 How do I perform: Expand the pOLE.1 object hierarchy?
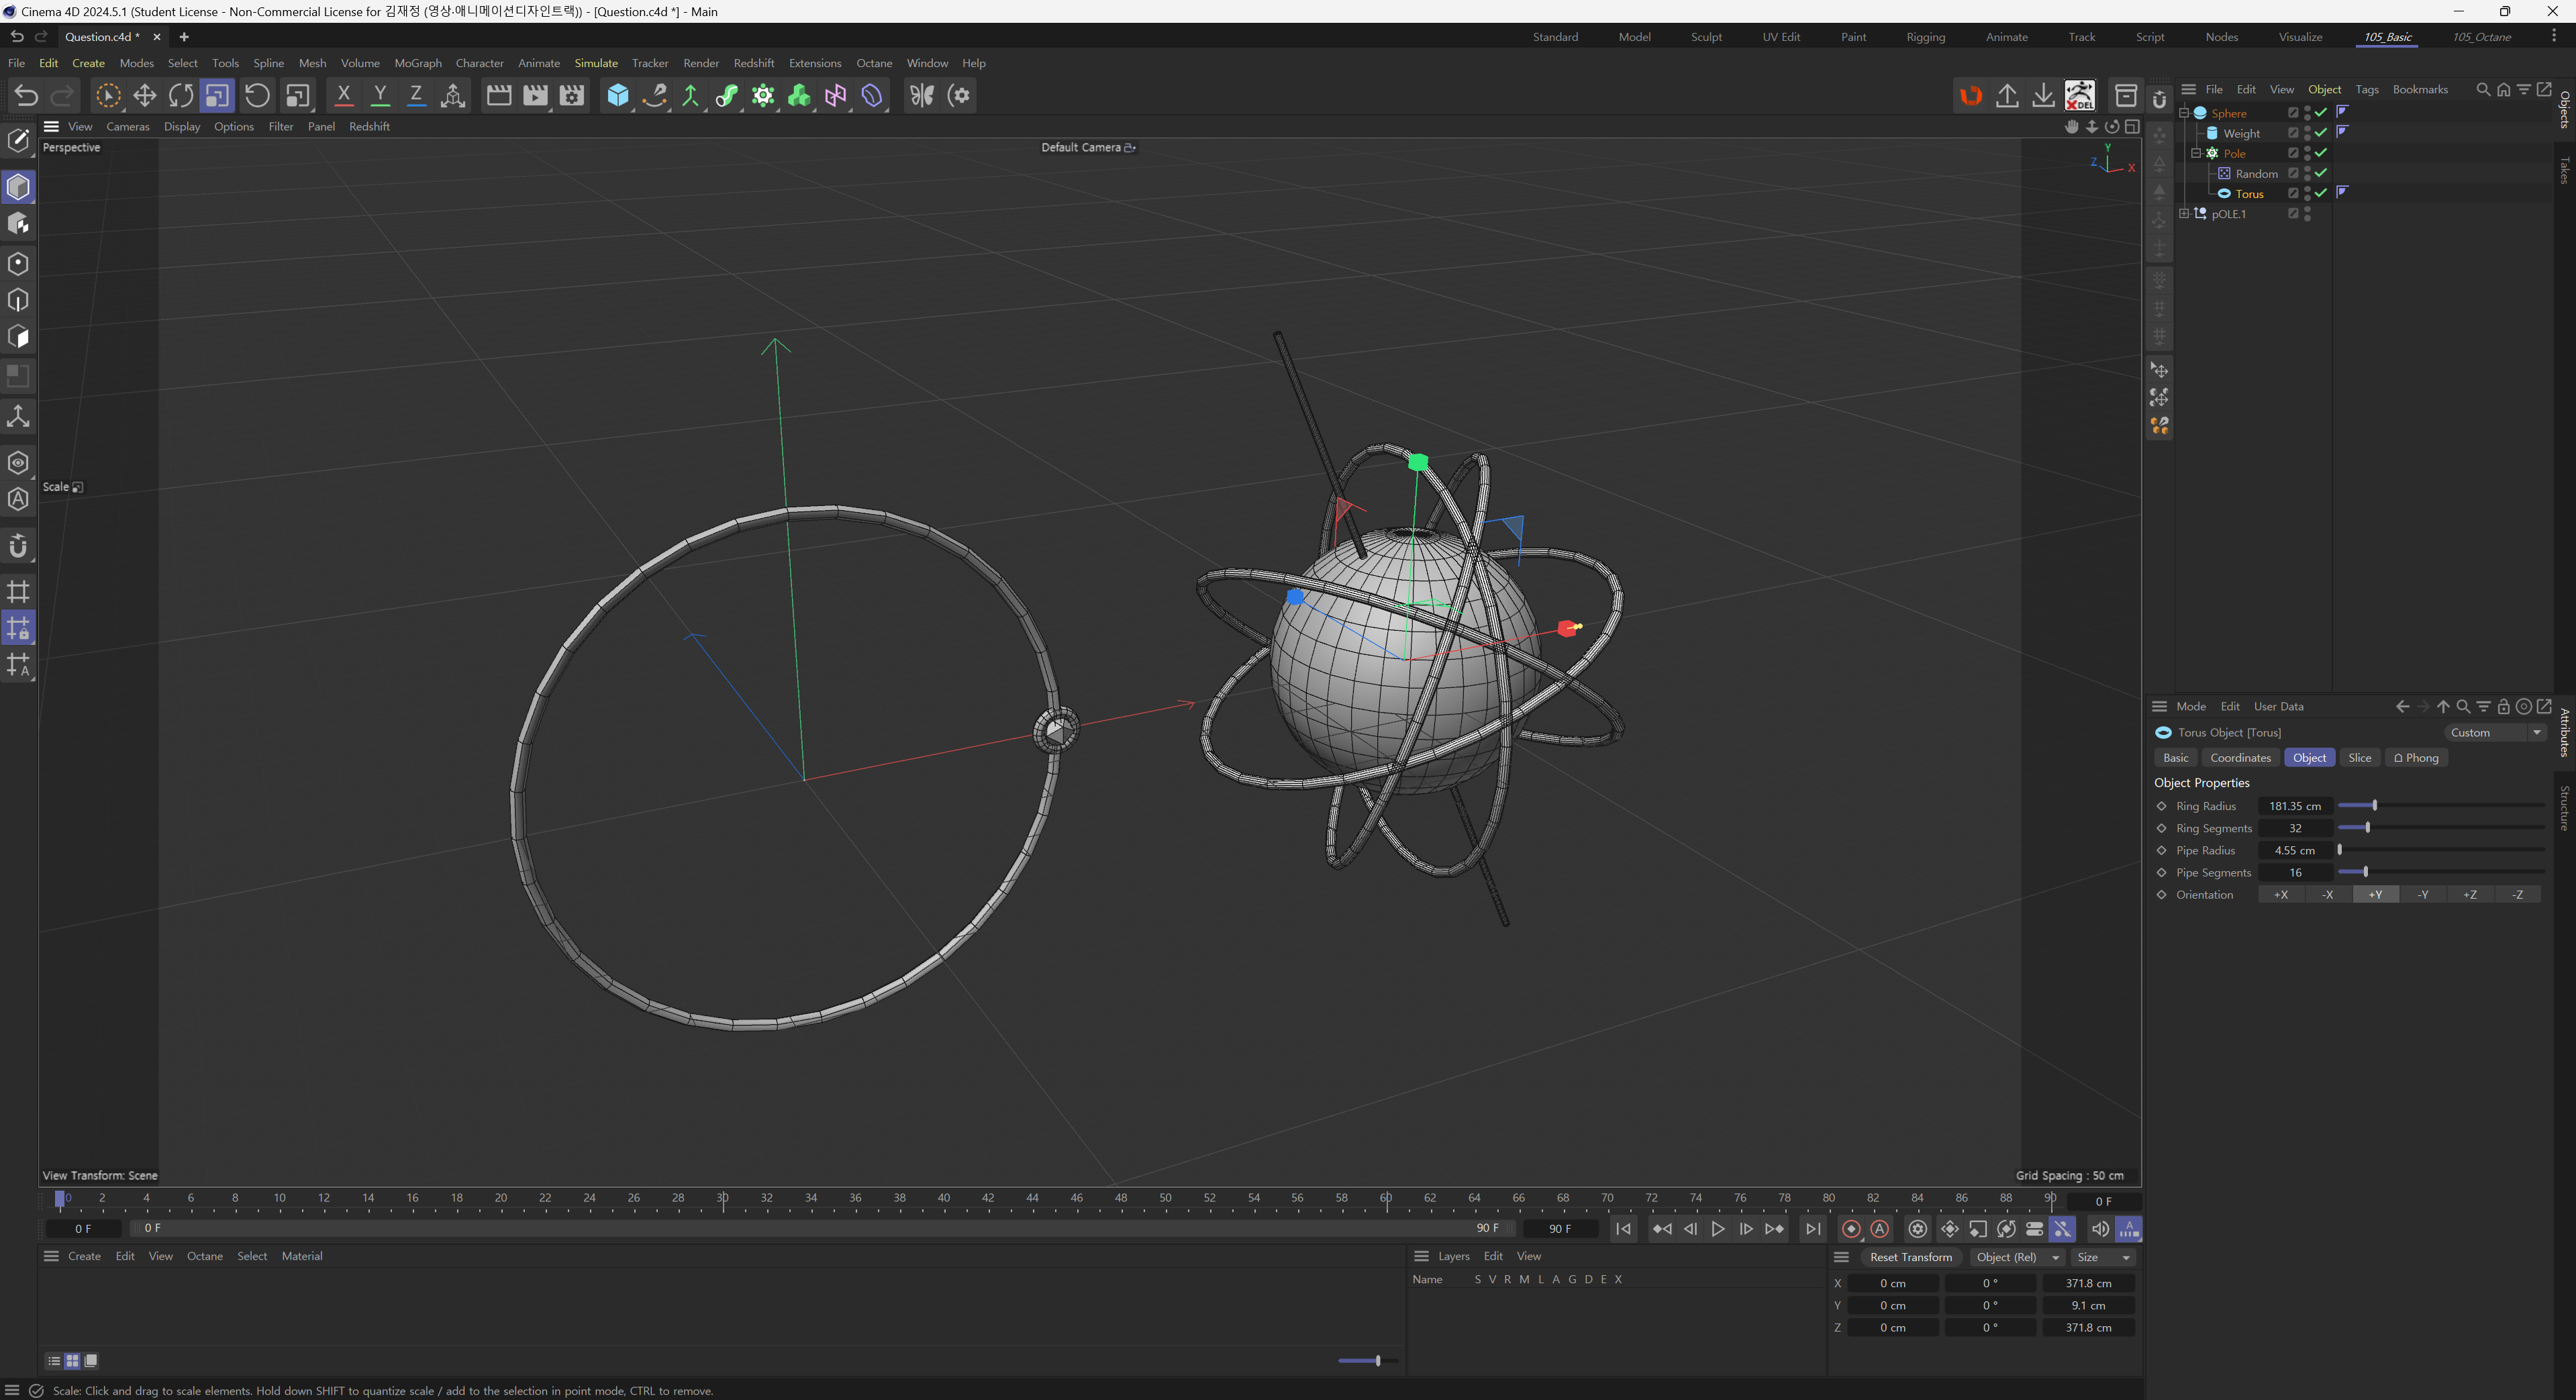pyautogui.click(x=2184, y=214)
